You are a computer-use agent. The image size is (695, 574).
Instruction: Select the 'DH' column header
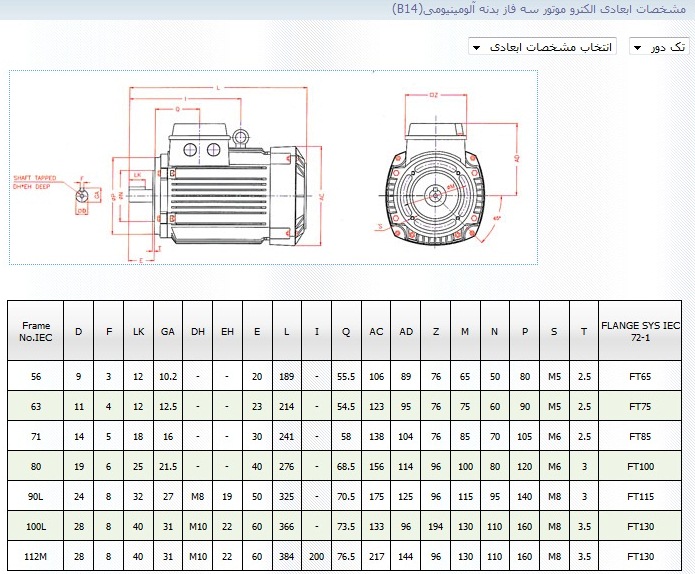(198, 332)
